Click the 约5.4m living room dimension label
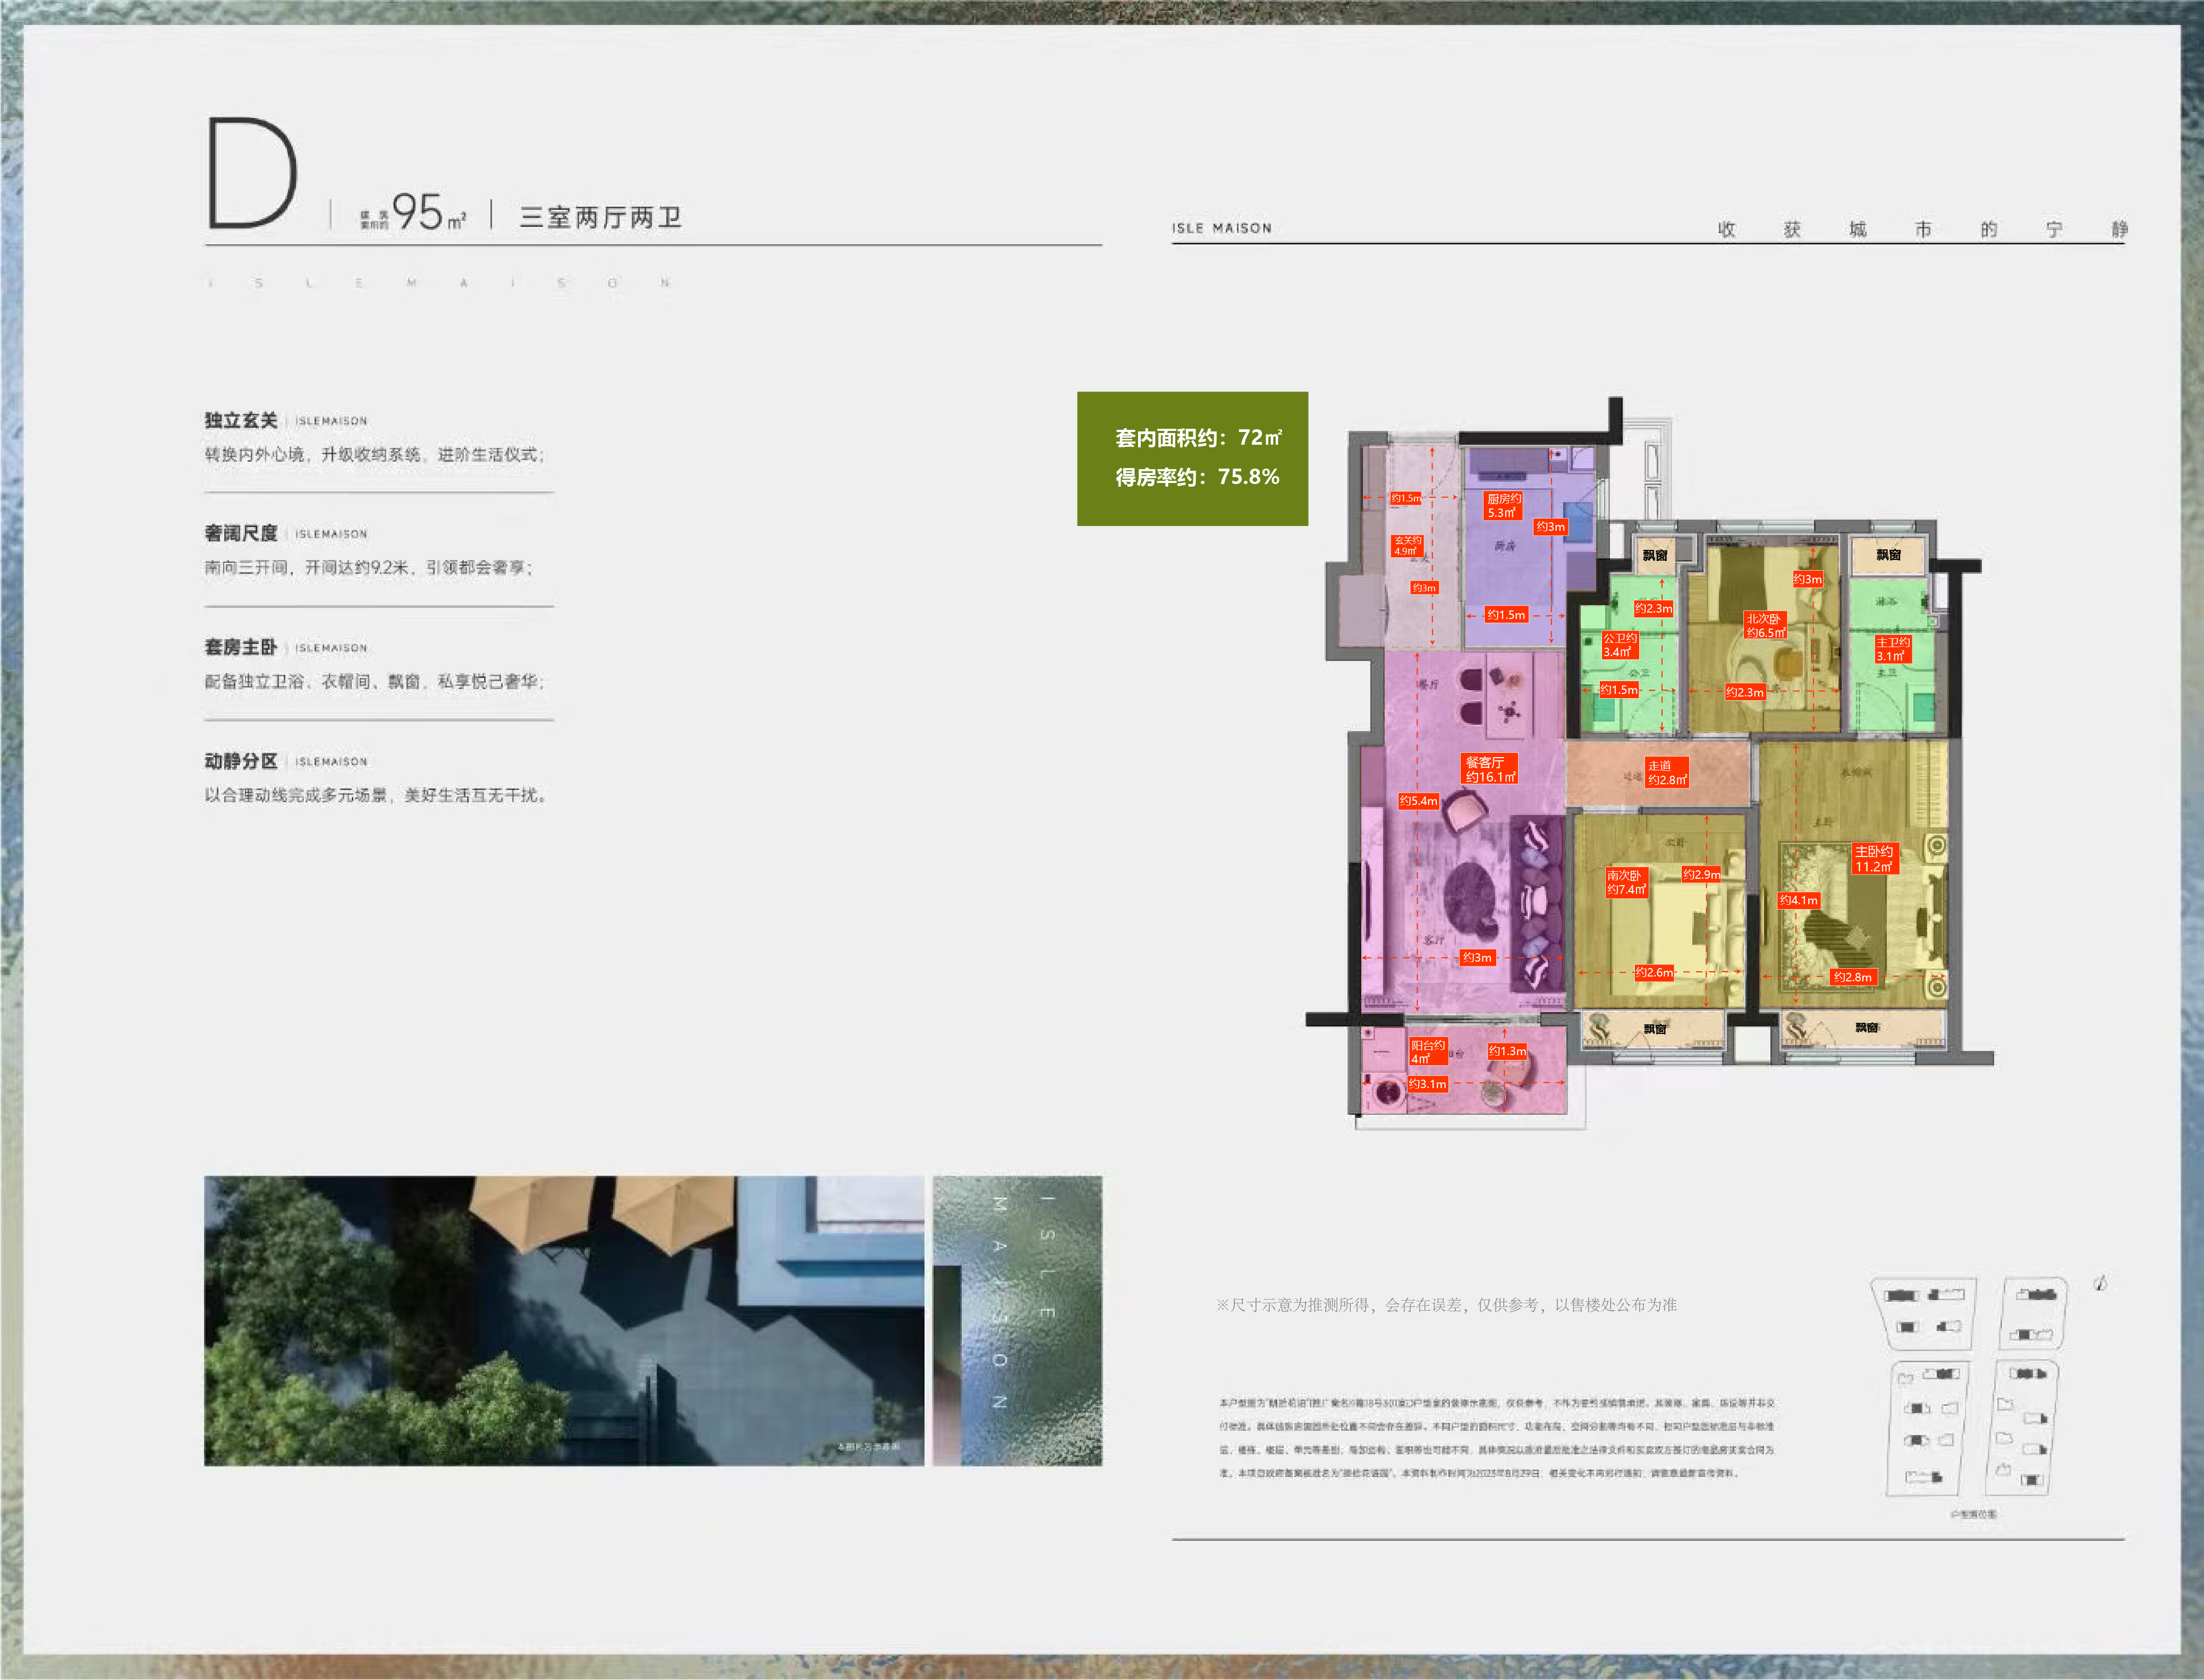Image resolution: width=2204 pixels, height=1680 pixels. click(x=1418, y=801)
